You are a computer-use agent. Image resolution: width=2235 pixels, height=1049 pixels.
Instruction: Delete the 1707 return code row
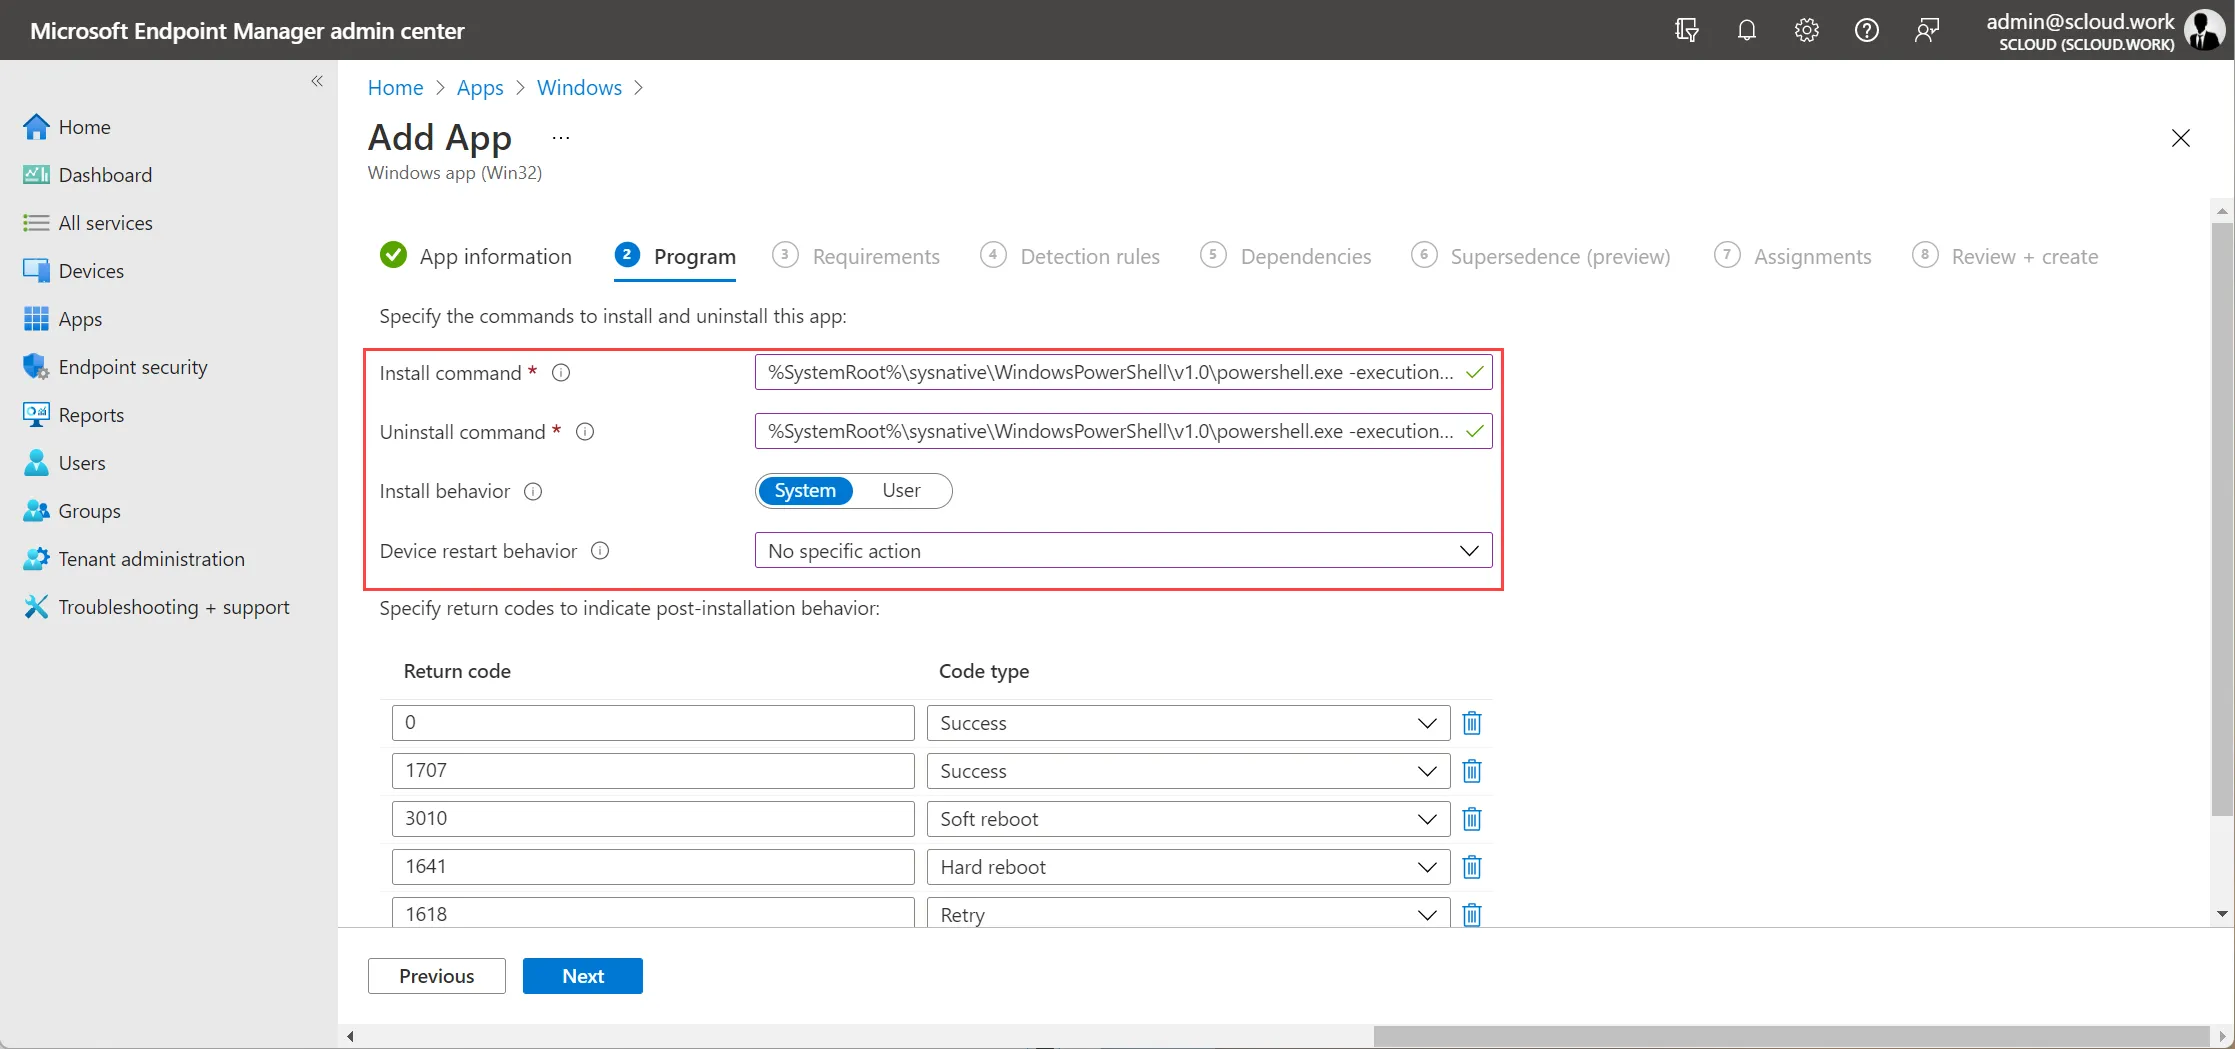coord(1471,771)
